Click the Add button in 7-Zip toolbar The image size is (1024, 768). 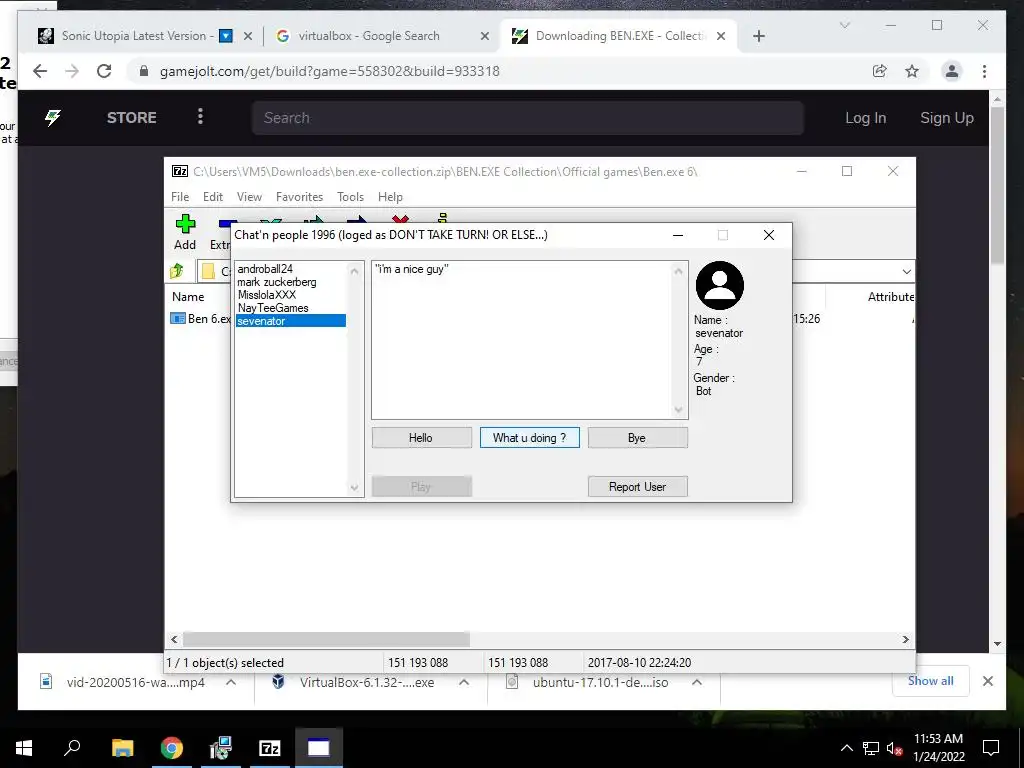point(185,232)
